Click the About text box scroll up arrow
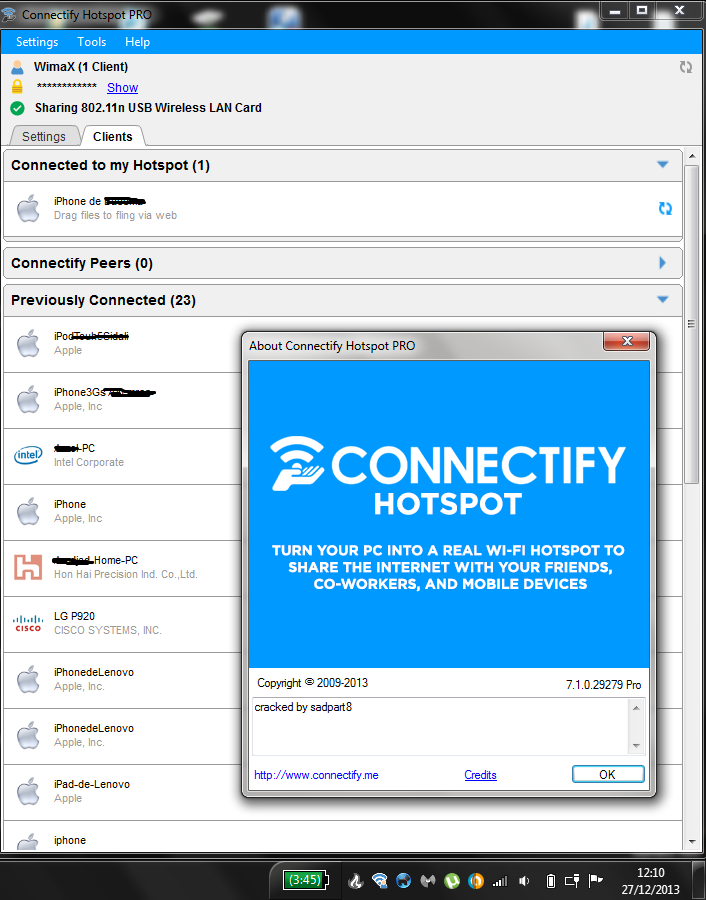Viewport: 706px width, 900px height. [x=636, y=708]
